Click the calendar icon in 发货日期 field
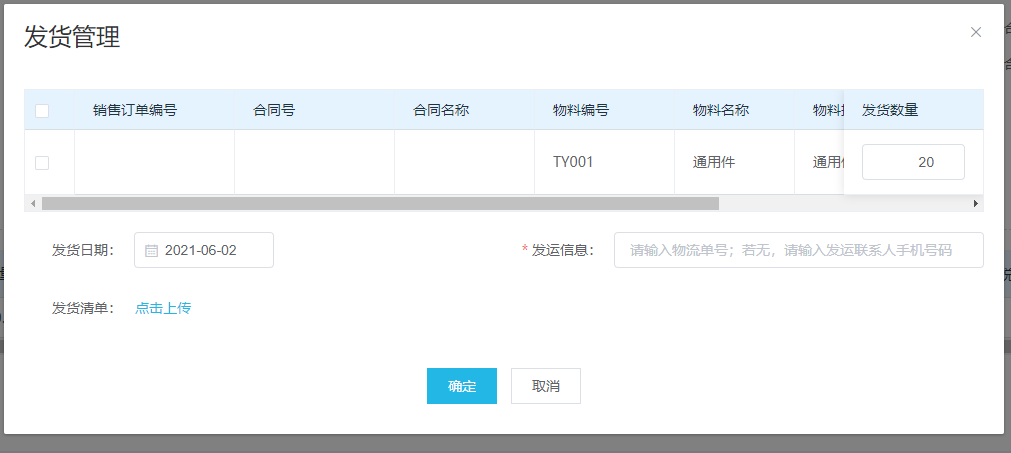This screenshot has width=1011, height=453. [x=152, y=251]
